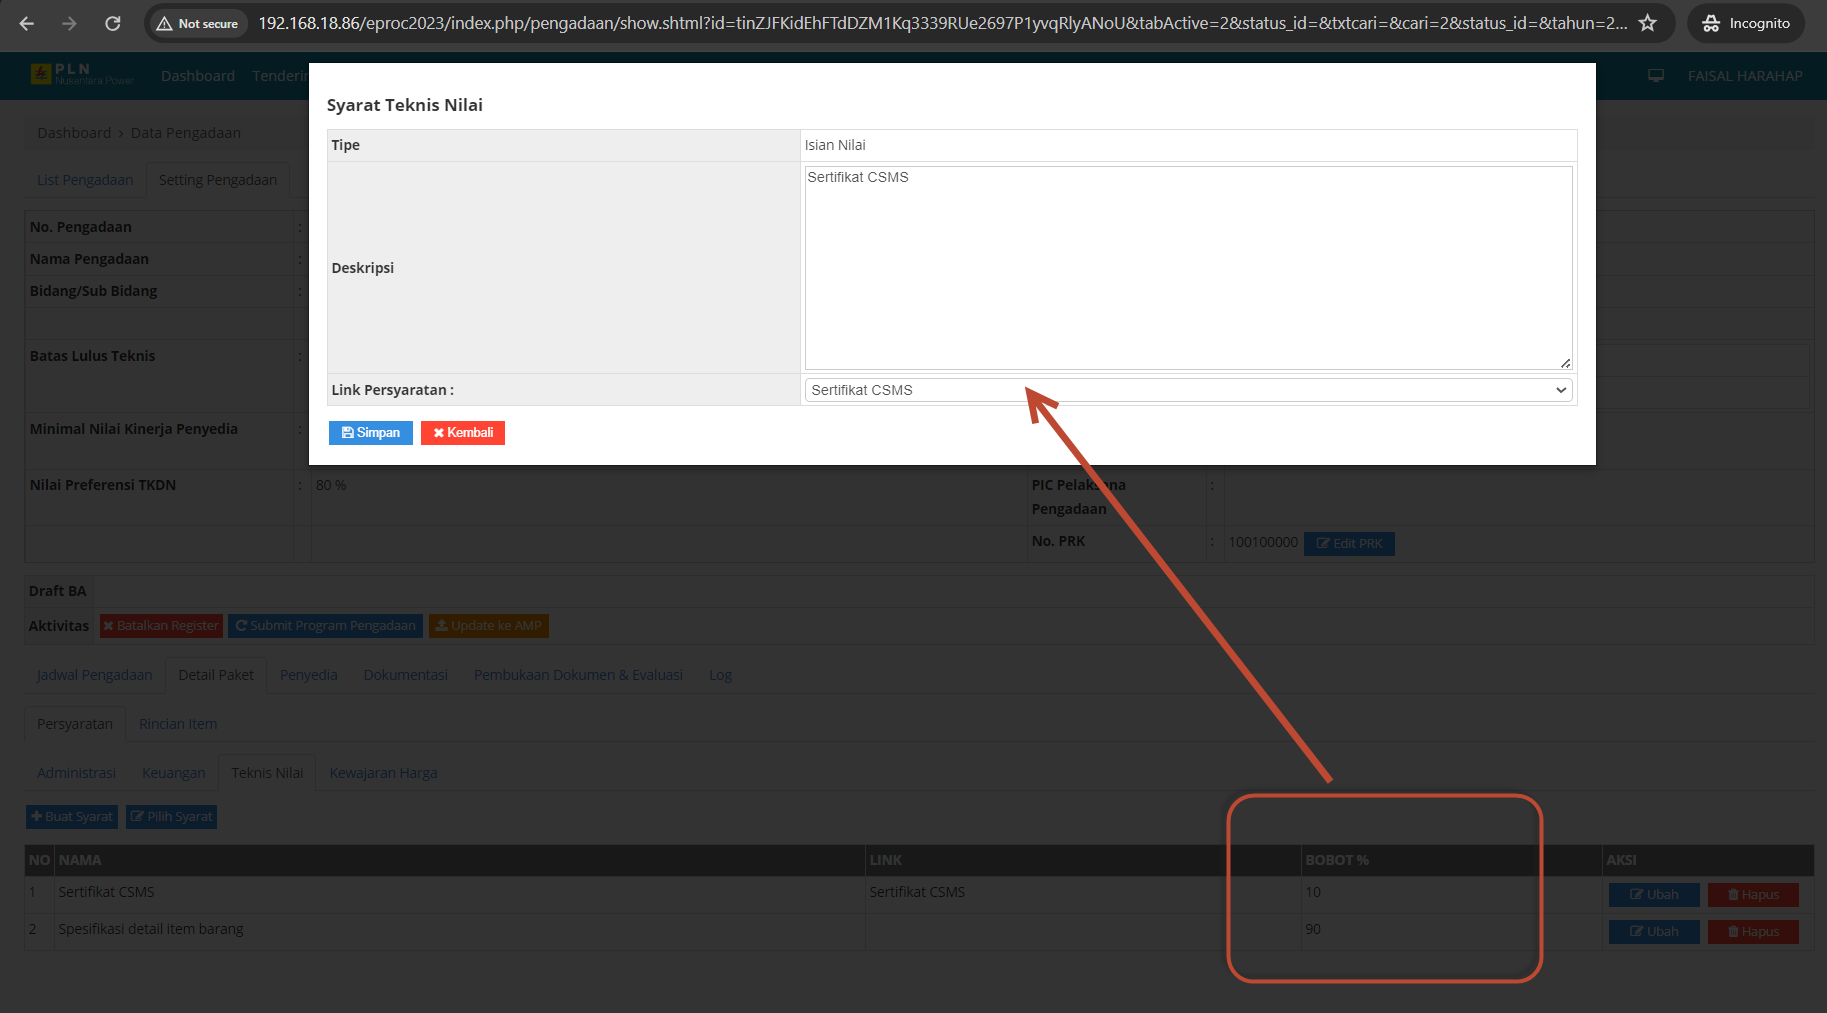Open the Penyedia tab
This screenshot has height=1013, width=1827.
click(308, 675)
